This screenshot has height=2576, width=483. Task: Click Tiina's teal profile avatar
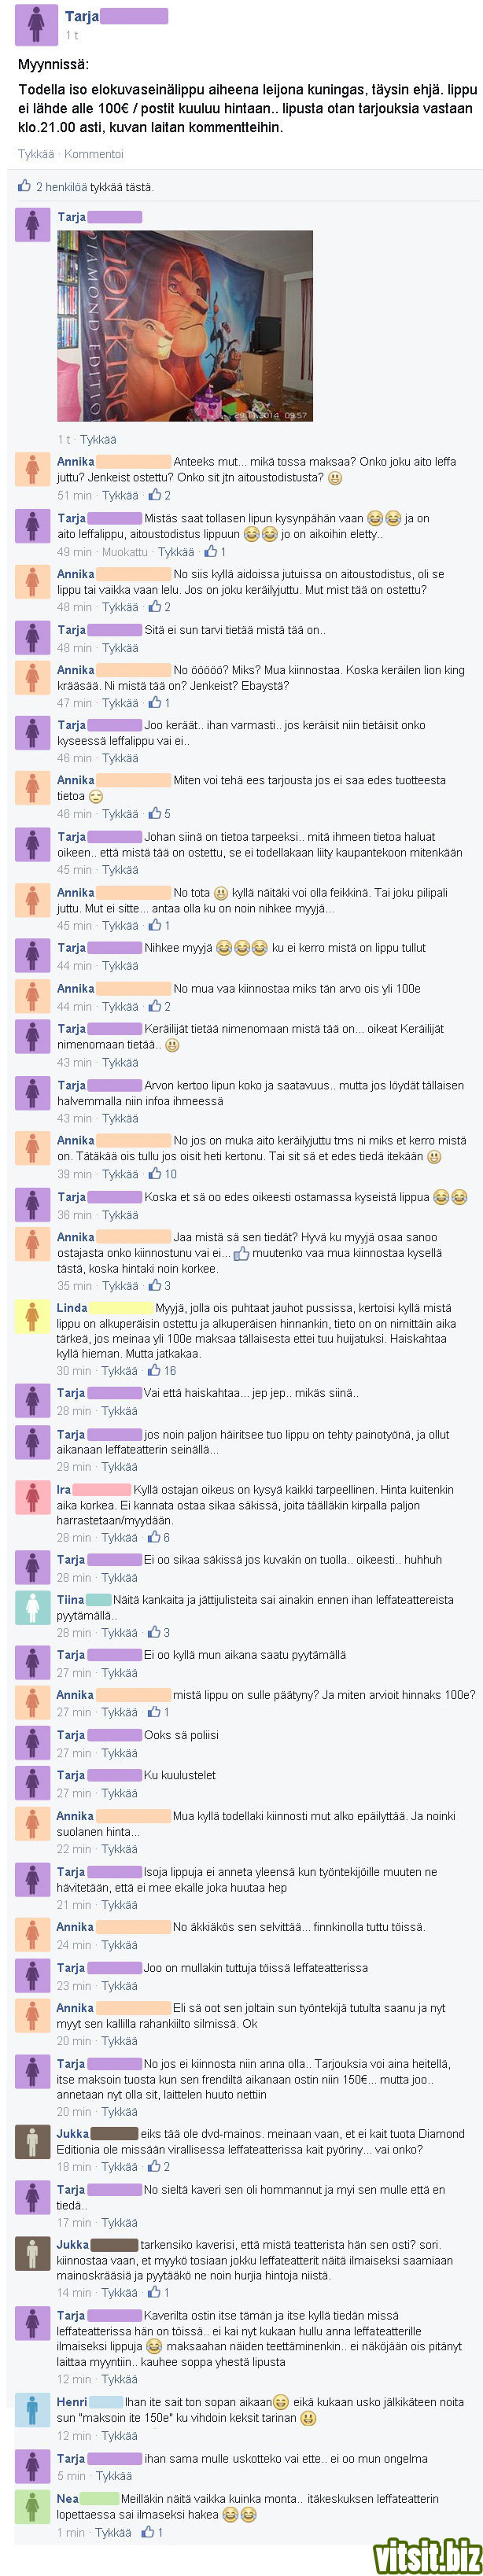point(33,1608)
